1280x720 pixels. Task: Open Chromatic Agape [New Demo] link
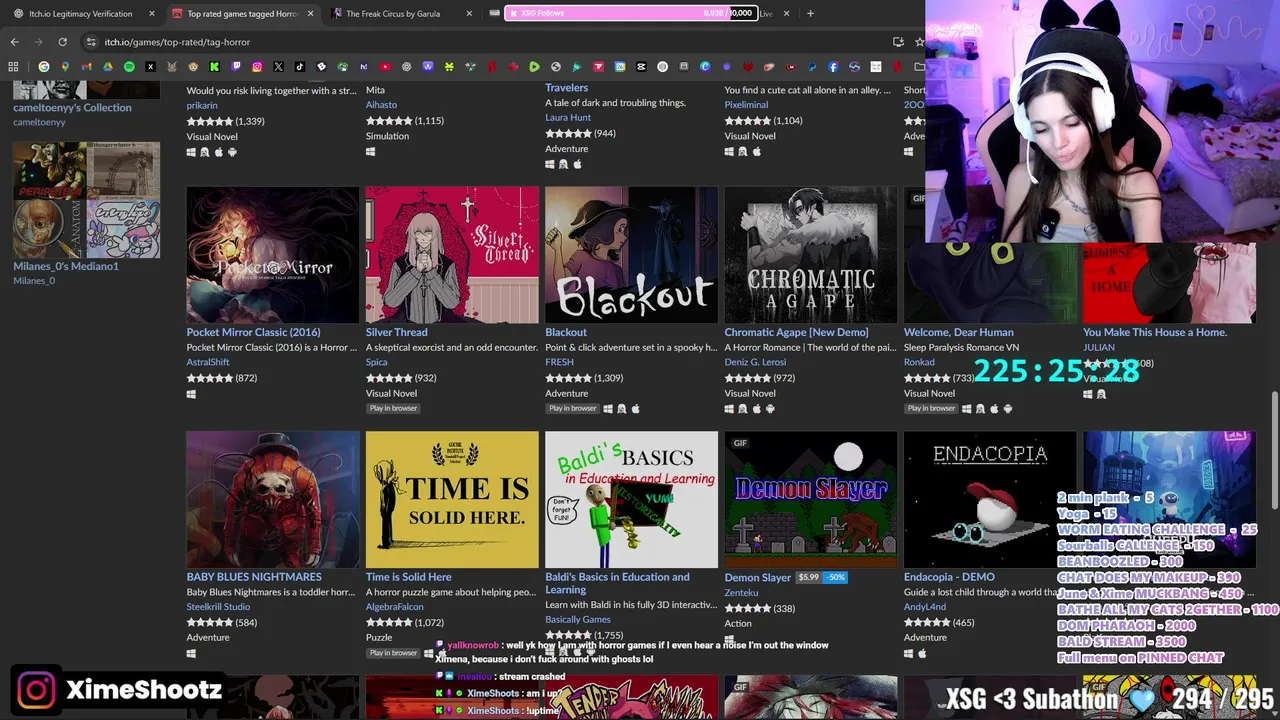point(796,332)
